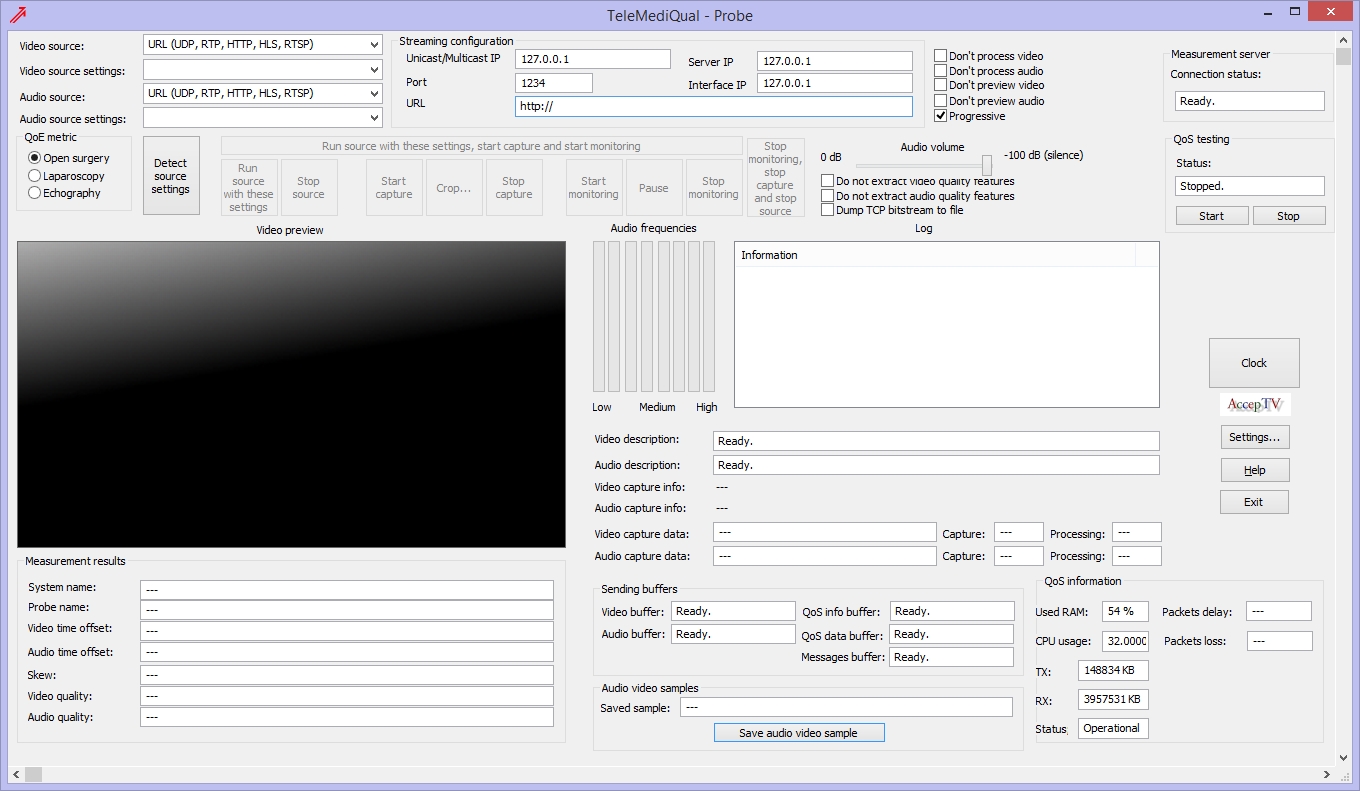
Task: Click the AccepTV logo
Action: coord(1254,405)
